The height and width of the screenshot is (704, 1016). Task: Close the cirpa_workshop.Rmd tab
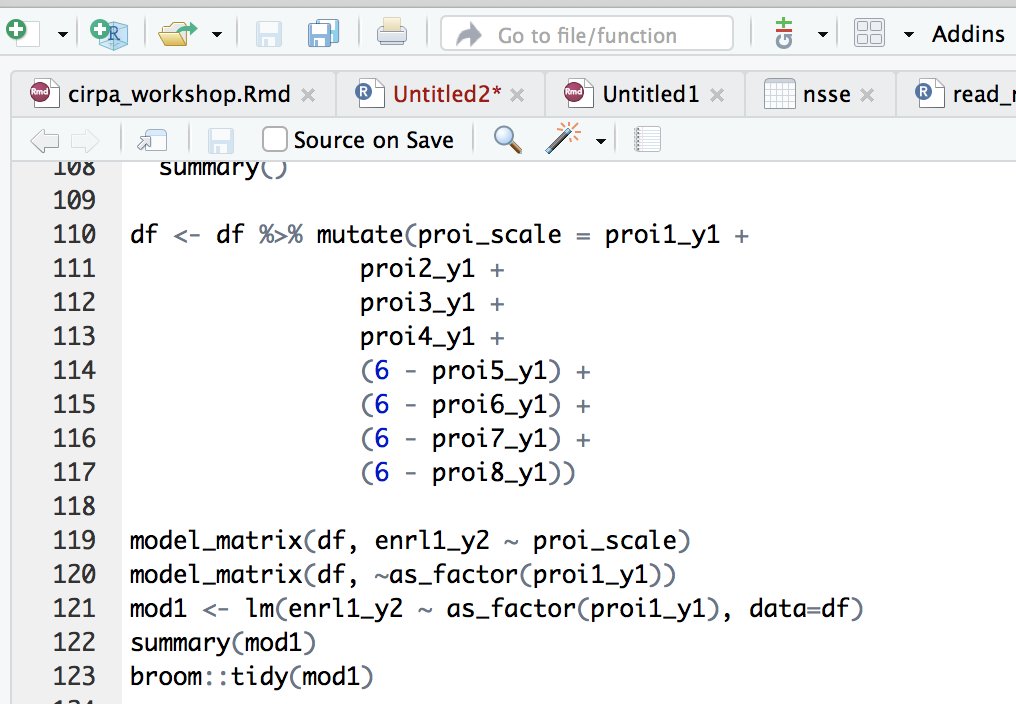coord(308,96)
